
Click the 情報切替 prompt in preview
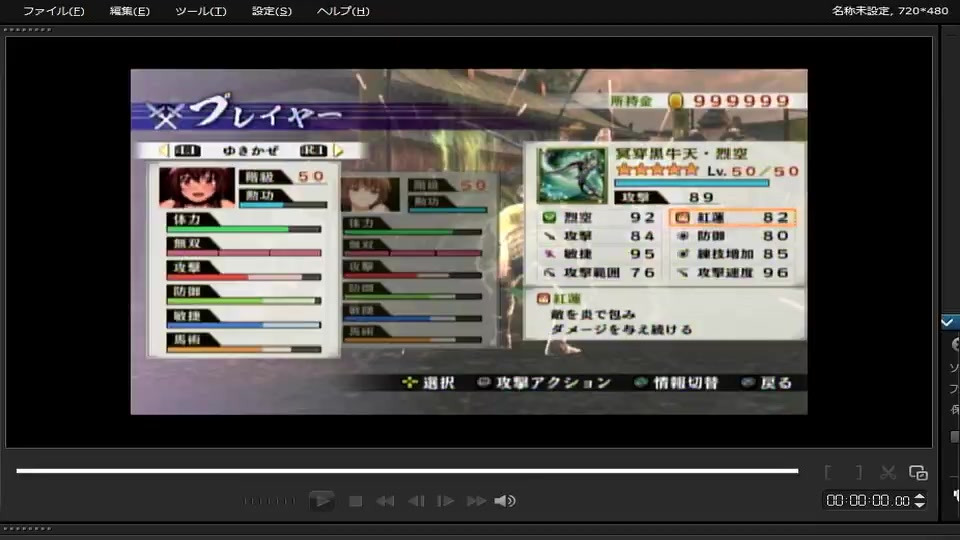tap(677, 383)
